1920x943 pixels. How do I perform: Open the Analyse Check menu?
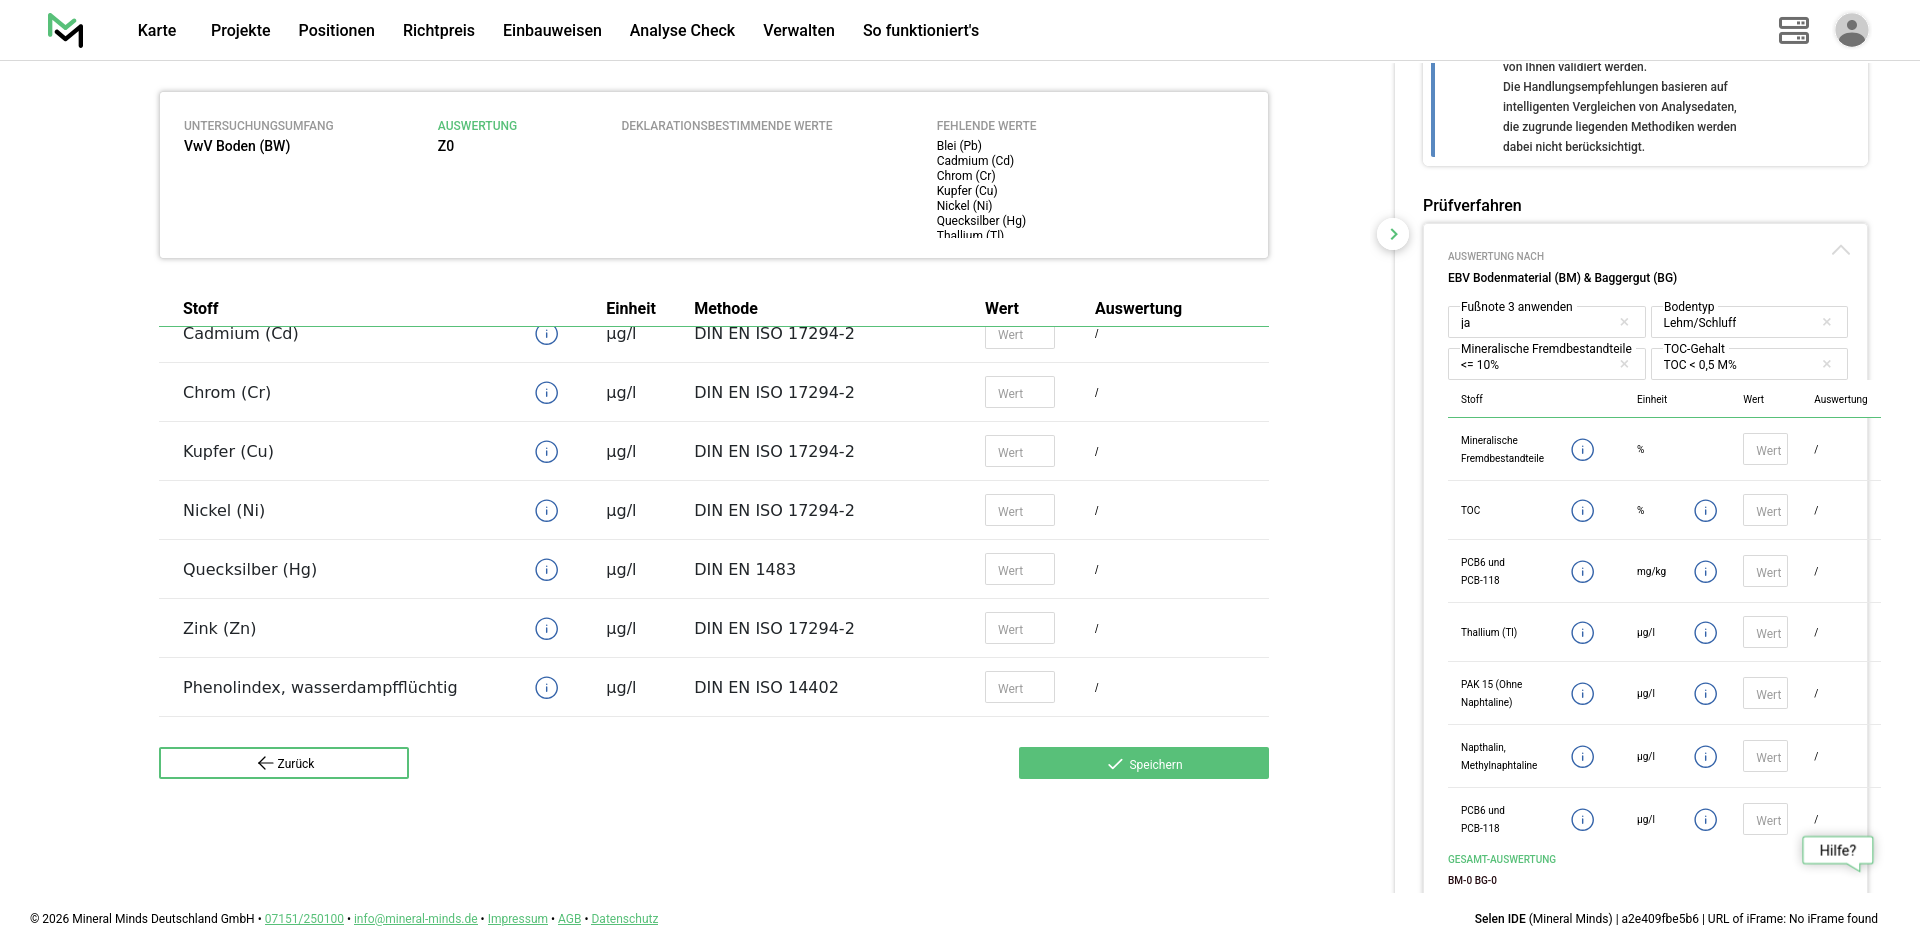click(682, 30)
